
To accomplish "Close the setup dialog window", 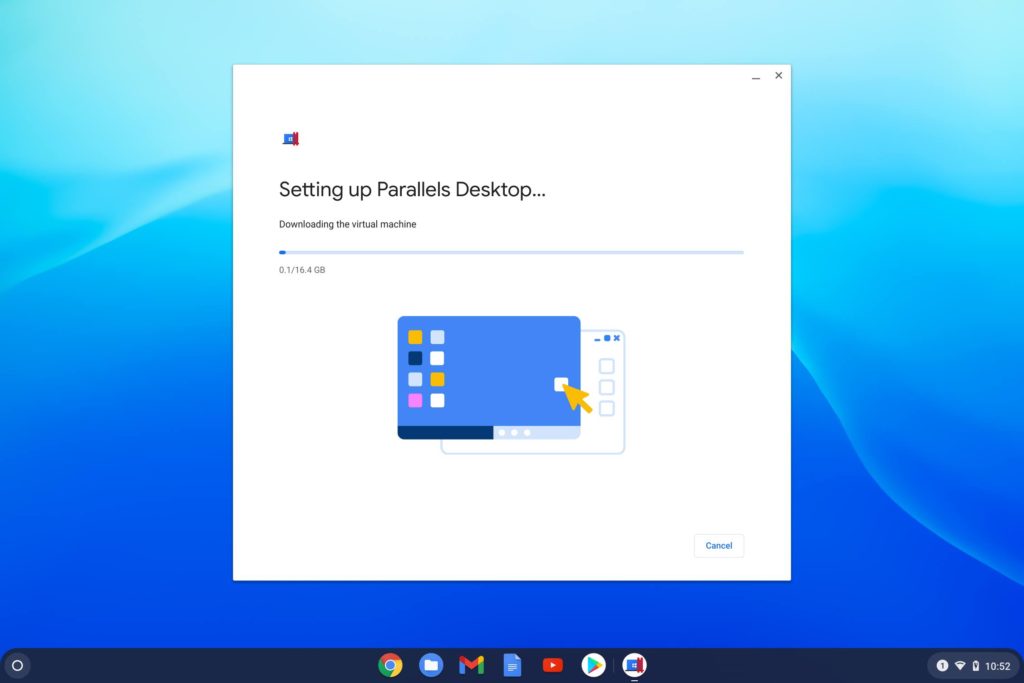I will [778, 76].
